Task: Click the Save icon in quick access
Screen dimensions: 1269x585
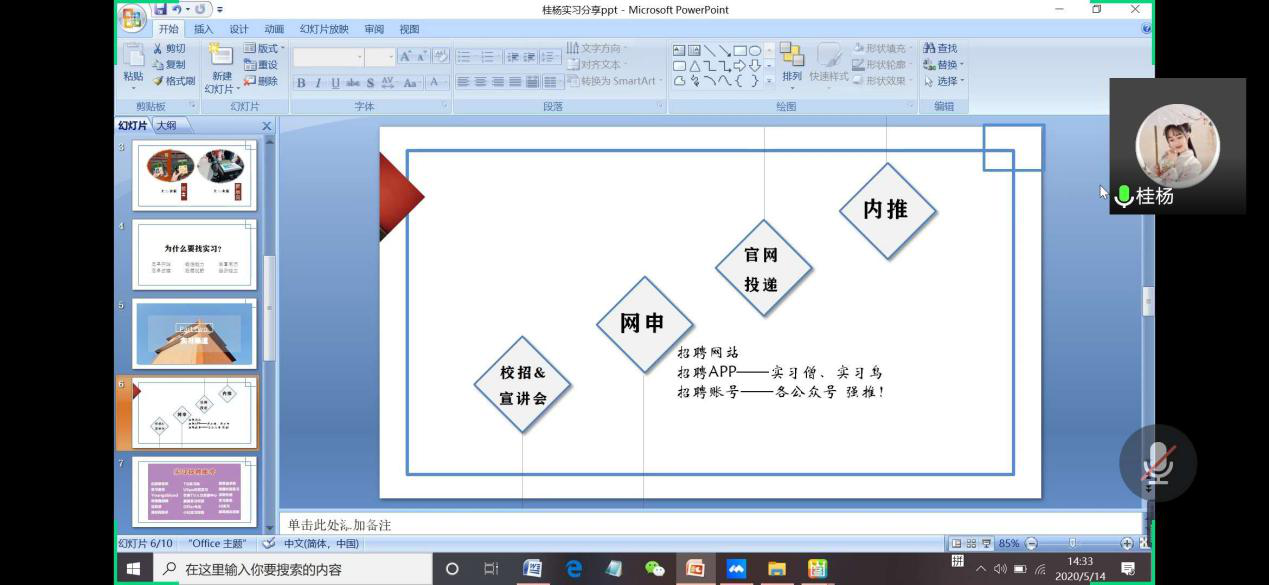Action: [x=161, y=9]
